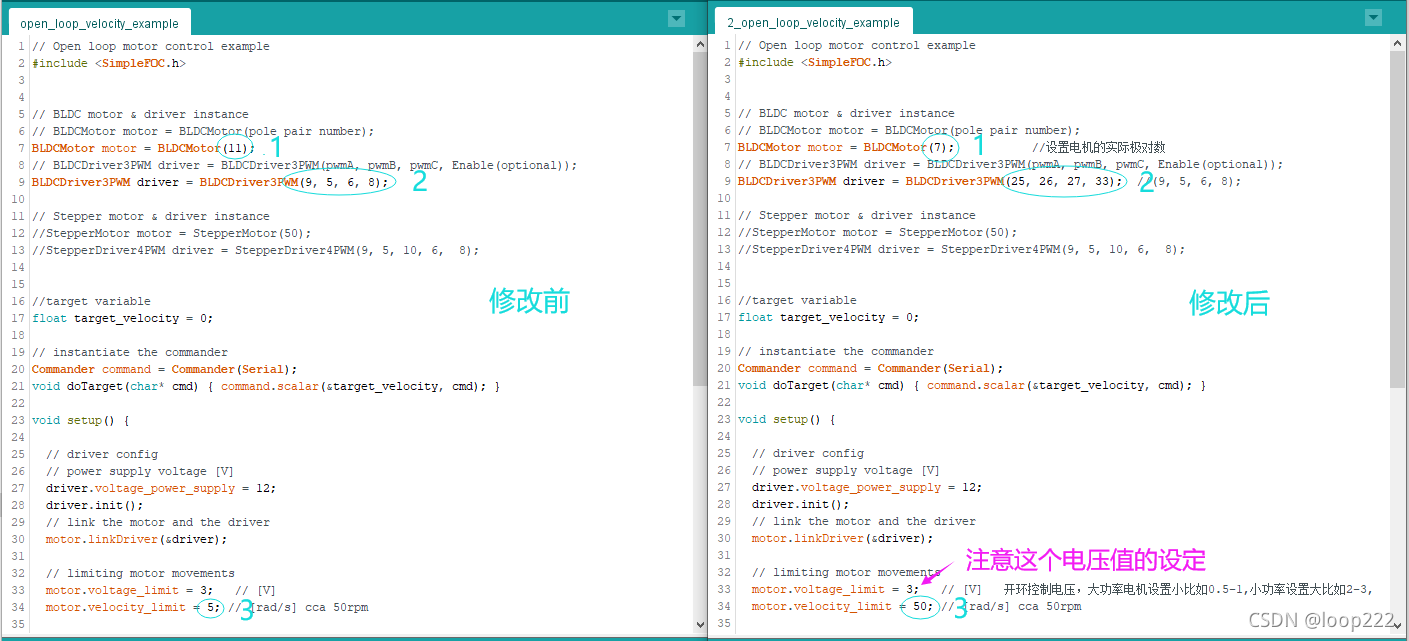The height and width of the screenshot is (641, 1409).
Task: Click '#include <SimpleFOC.h>' in the open_loop_velocity_example editor
Action: click(109, 63)
